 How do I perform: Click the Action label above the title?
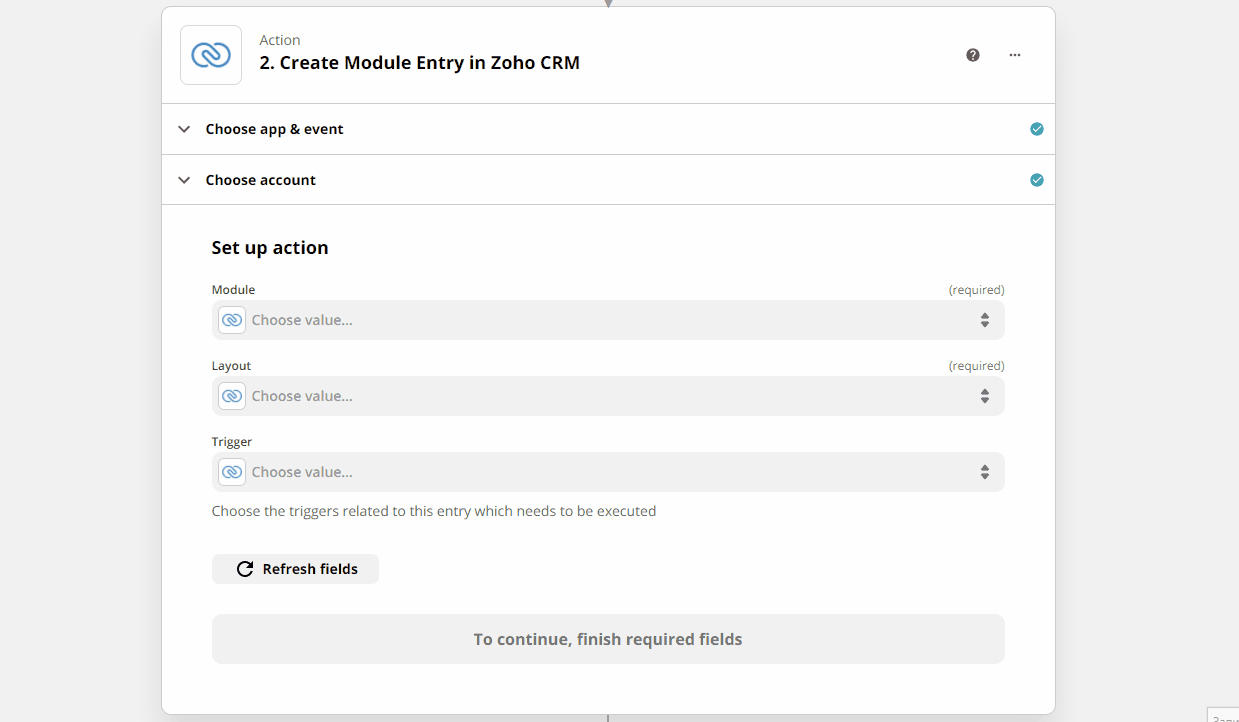point(280,40)
